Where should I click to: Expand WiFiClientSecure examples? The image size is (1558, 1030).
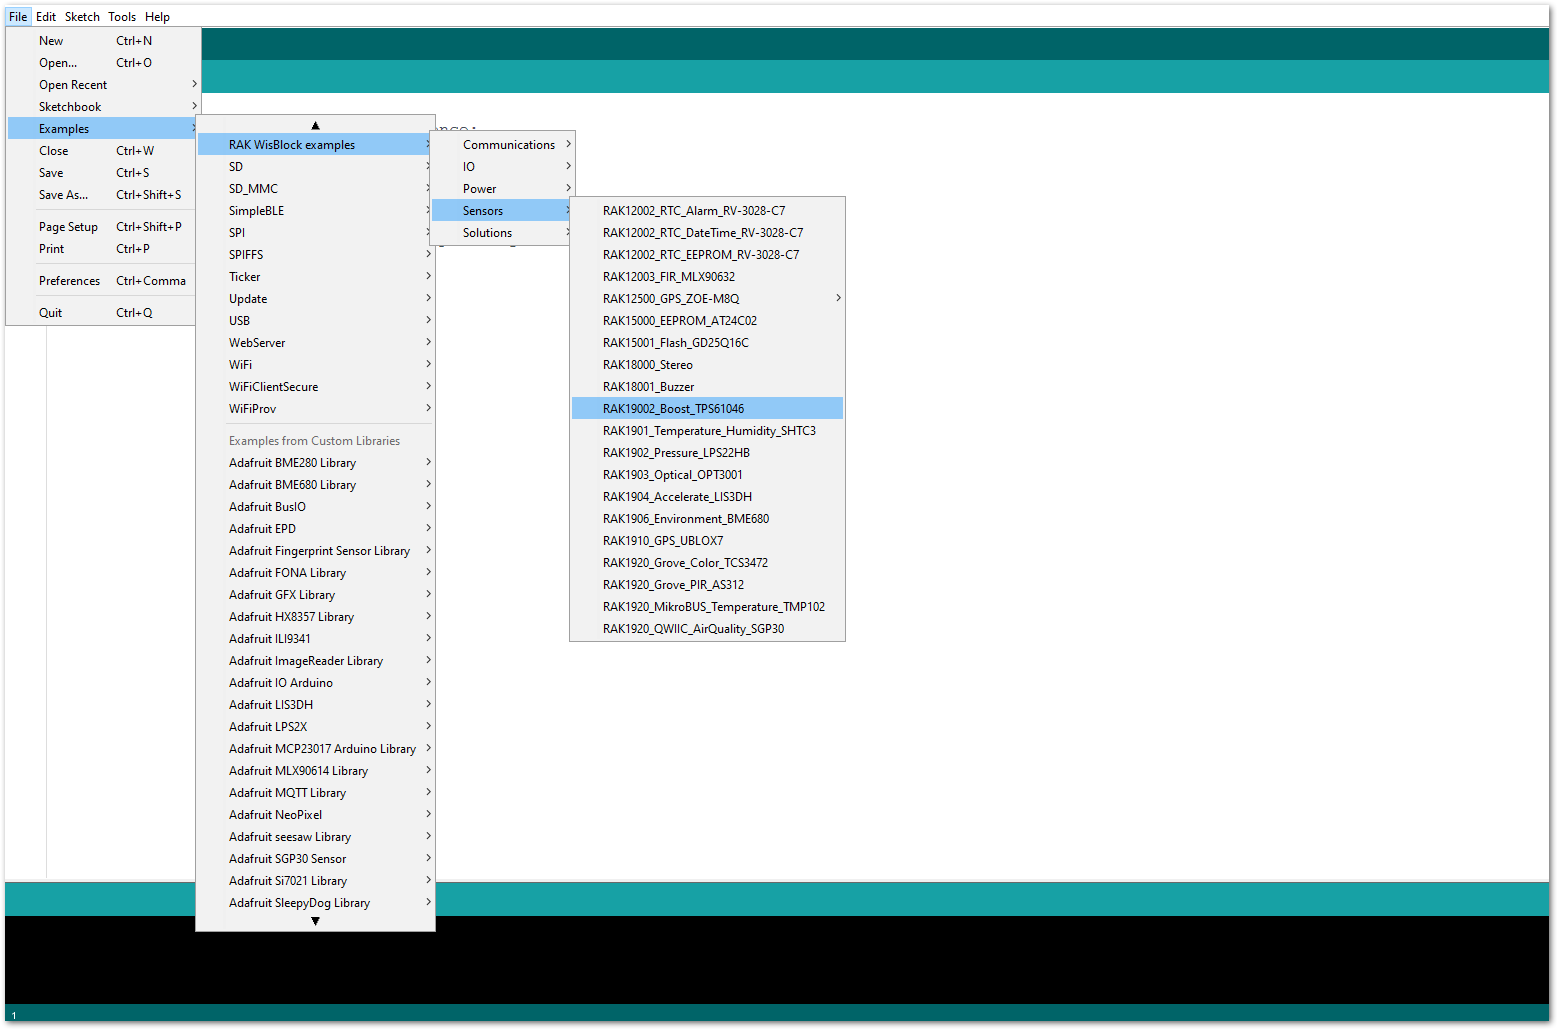[x=315, y=387]
